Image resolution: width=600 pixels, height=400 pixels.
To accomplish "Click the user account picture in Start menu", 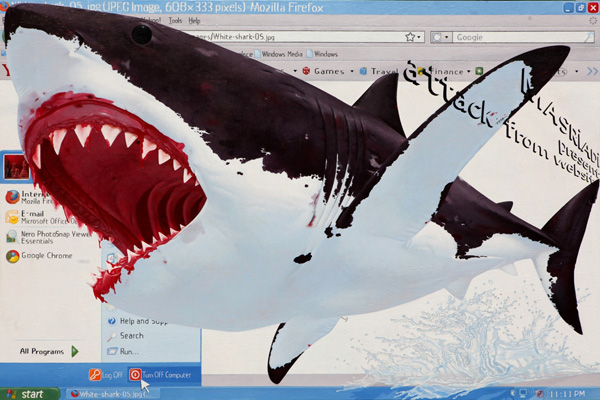I will click(x=16, y=167).
